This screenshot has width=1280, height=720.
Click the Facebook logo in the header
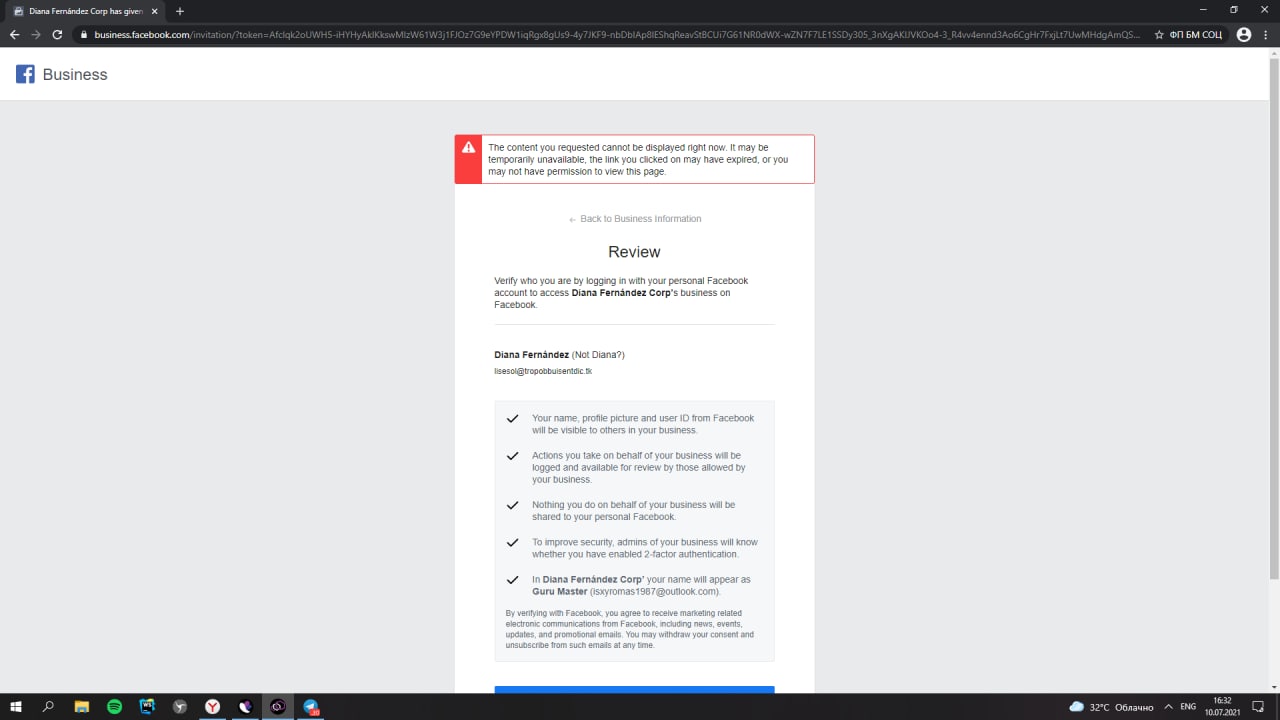coord(25,74)
